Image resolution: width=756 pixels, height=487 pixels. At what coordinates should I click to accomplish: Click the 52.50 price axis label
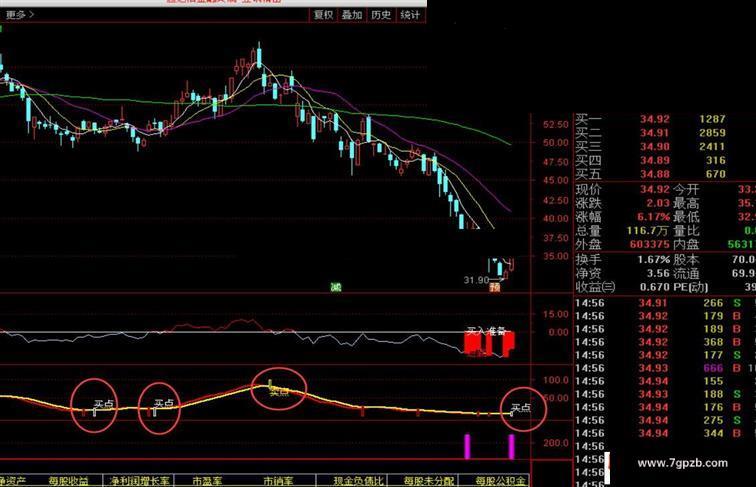556,124
